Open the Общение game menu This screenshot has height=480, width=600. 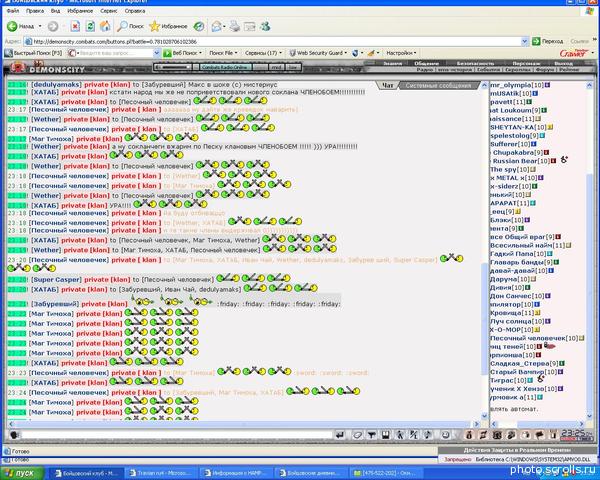tap(426, 63)
